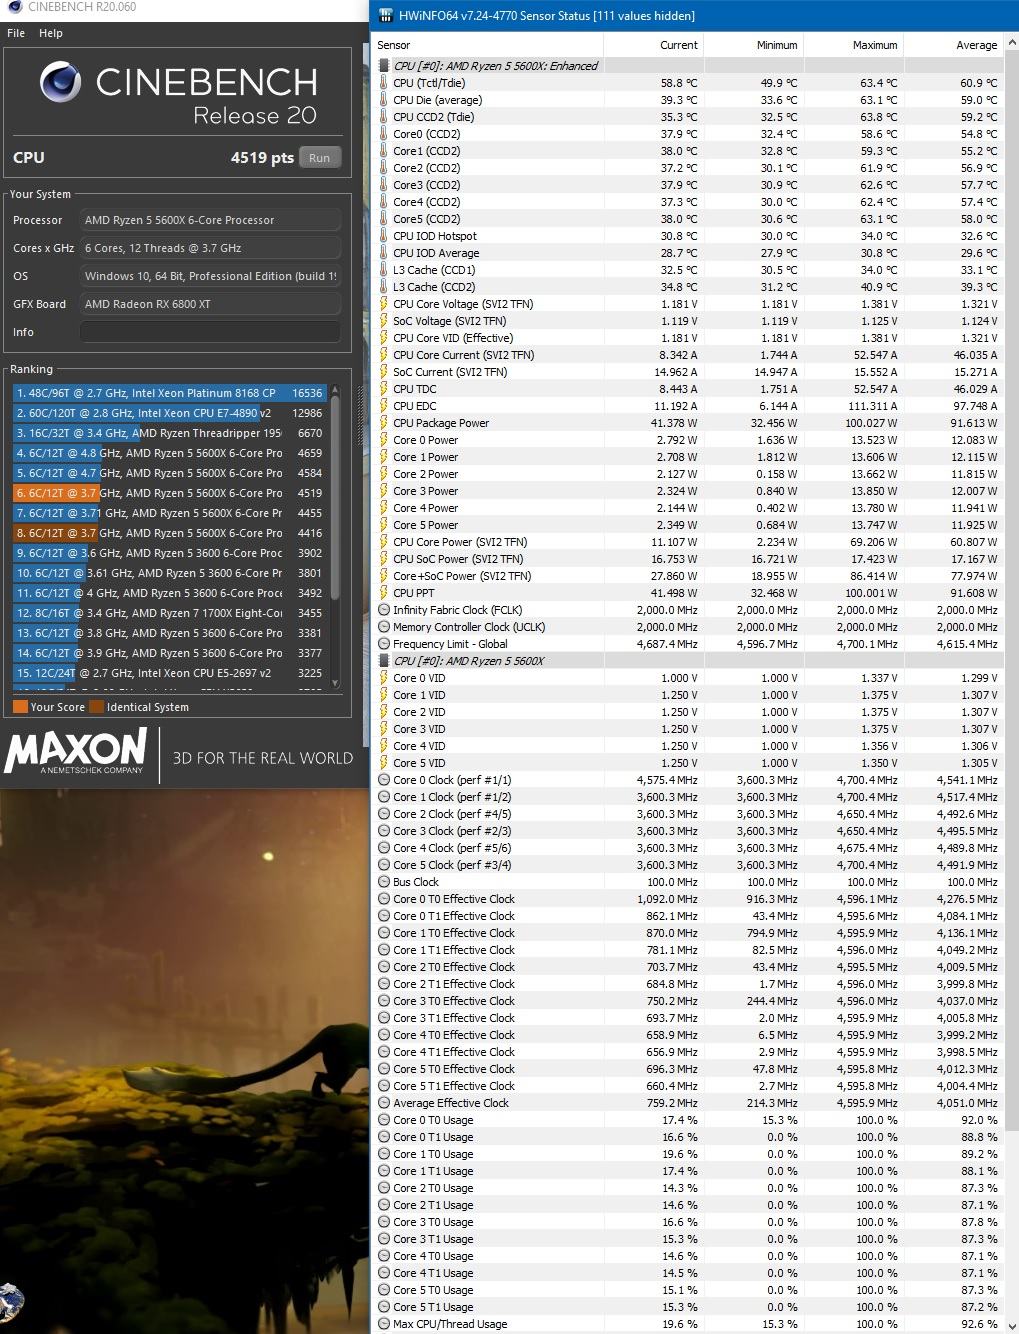Click the lightning icon for CPU Core Voltage
The height and width of the screenshot is (1334, 1019).
click(x=384, y=304)
